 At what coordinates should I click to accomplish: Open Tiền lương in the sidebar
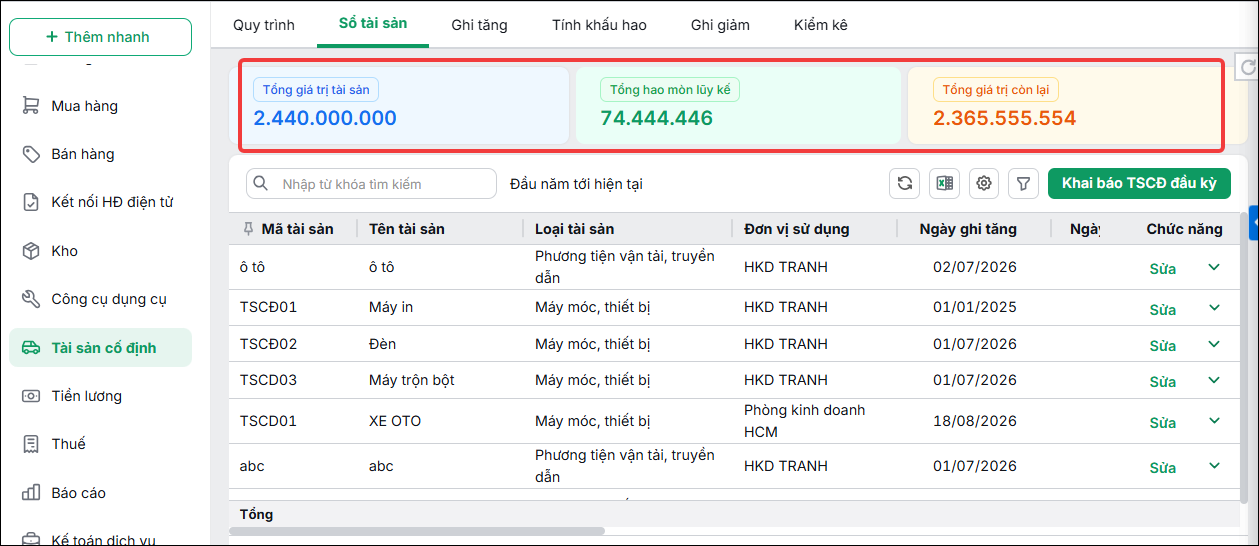tap(100, 396)
